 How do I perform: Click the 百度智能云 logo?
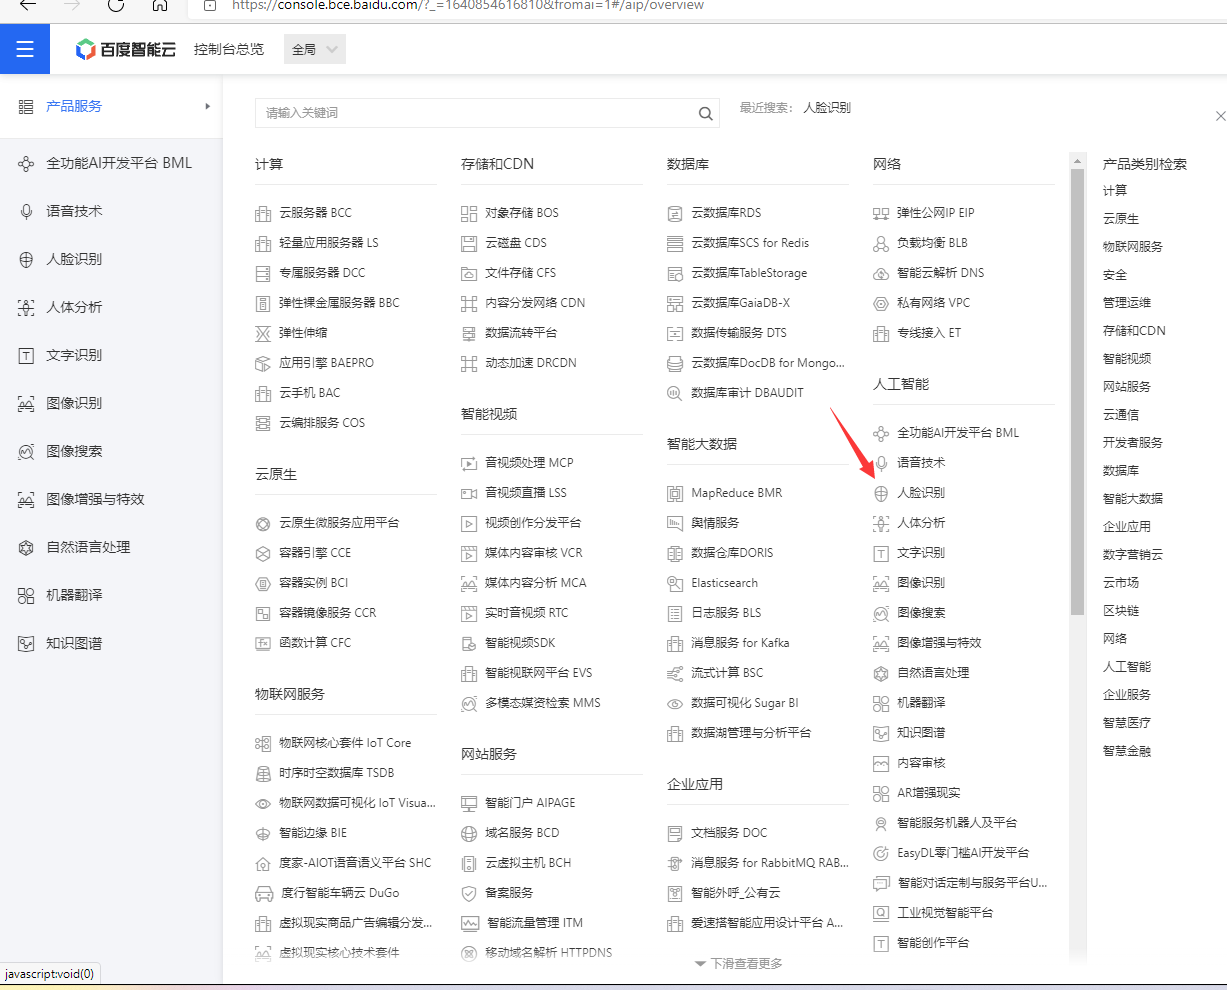[x=126, y=49]
